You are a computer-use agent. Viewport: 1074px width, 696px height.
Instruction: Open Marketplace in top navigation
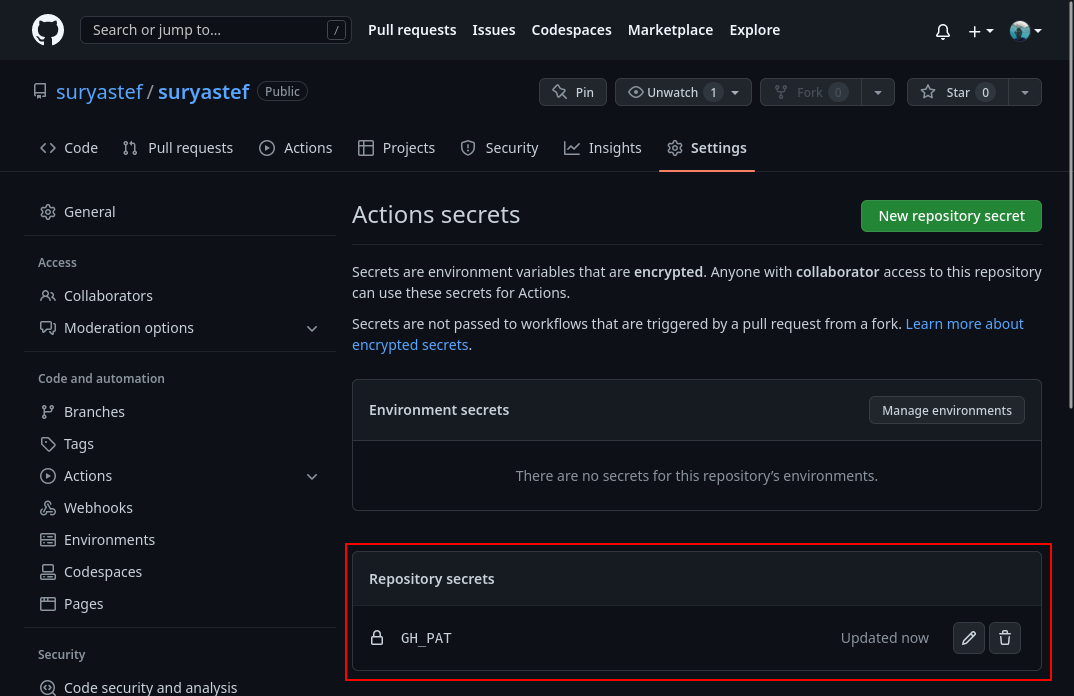[x=670, y=30]
